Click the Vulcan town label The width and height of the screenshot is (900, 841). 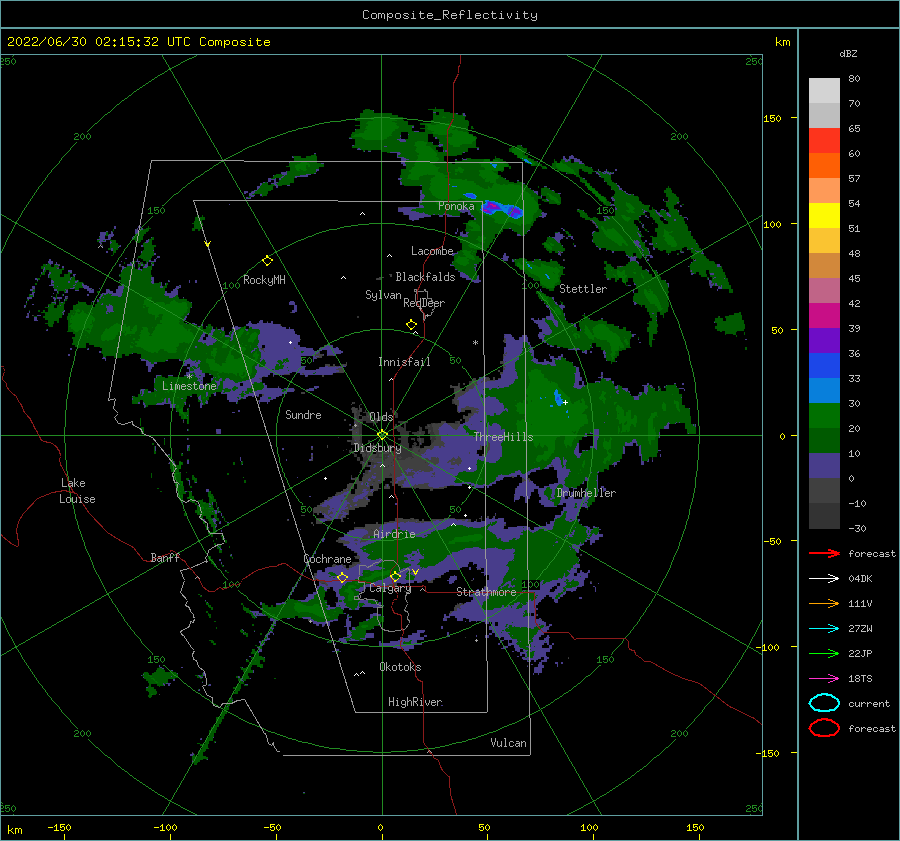[x=508, y=743]
